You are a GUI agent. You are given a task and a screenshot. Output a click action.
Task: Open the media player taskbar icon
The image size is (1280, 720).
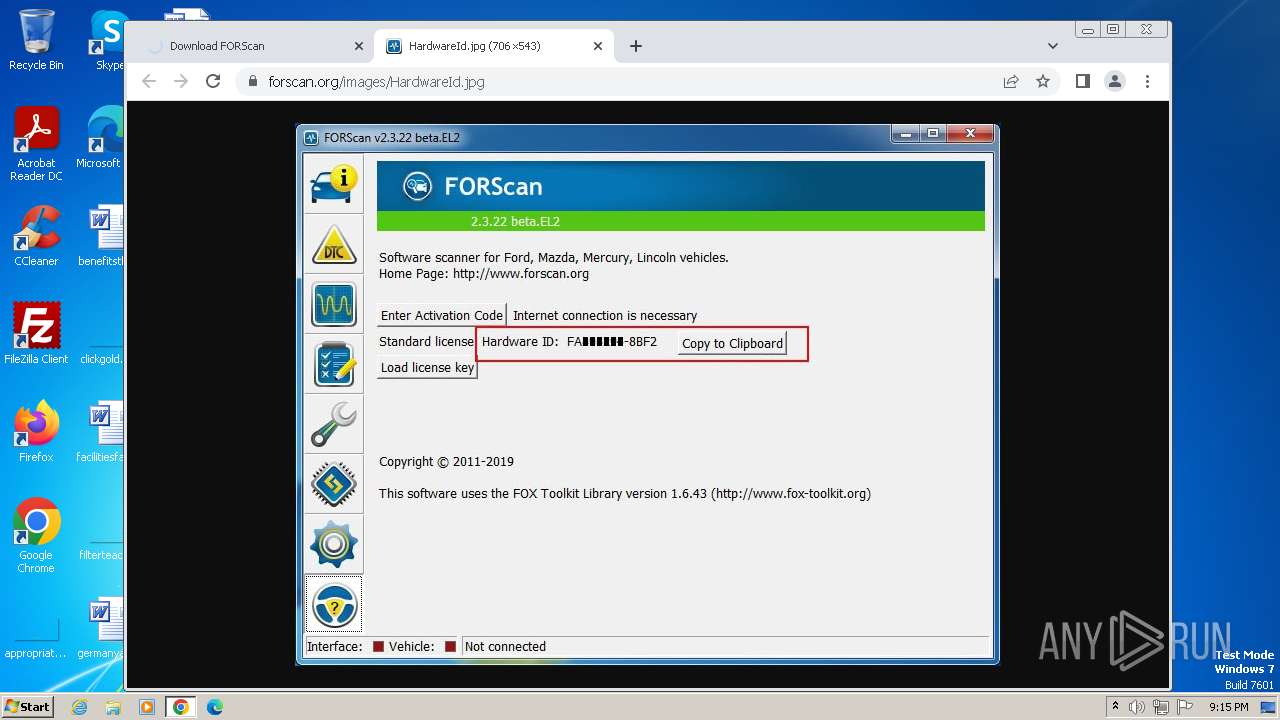pos(146,707)
